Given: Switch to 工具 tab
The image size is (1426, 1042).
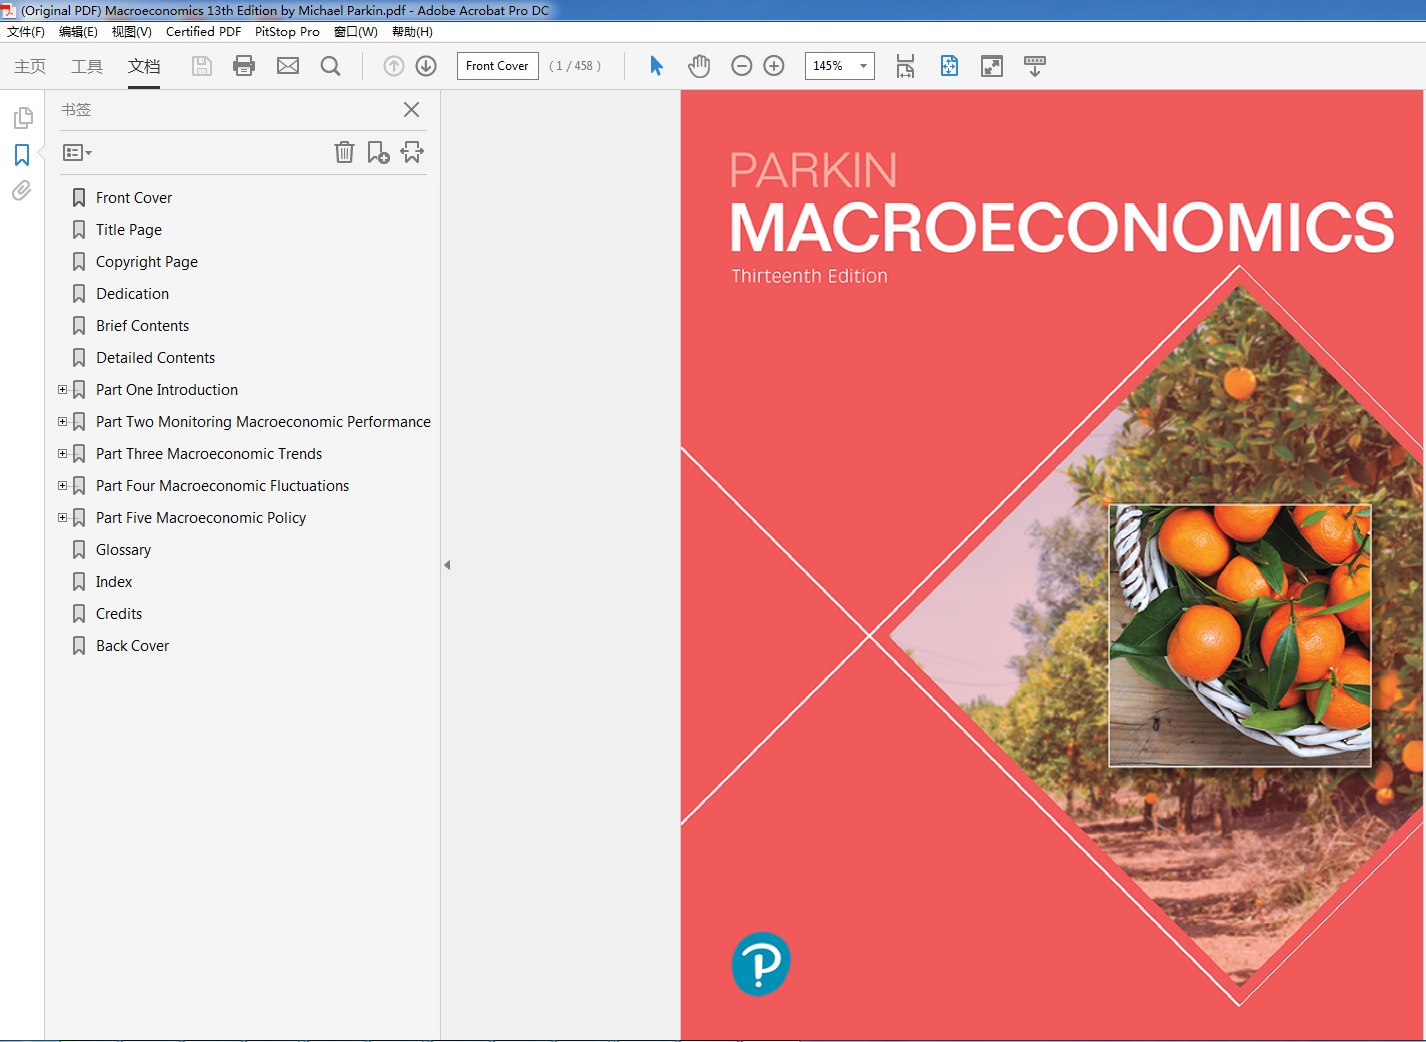Looking at the screenshot, I should pyautogui.click(x=87, y=66).
